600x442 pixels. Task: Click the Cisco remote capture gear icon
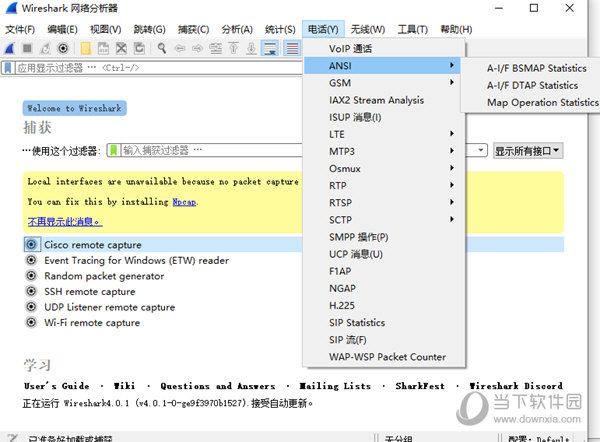coord(31,245)
